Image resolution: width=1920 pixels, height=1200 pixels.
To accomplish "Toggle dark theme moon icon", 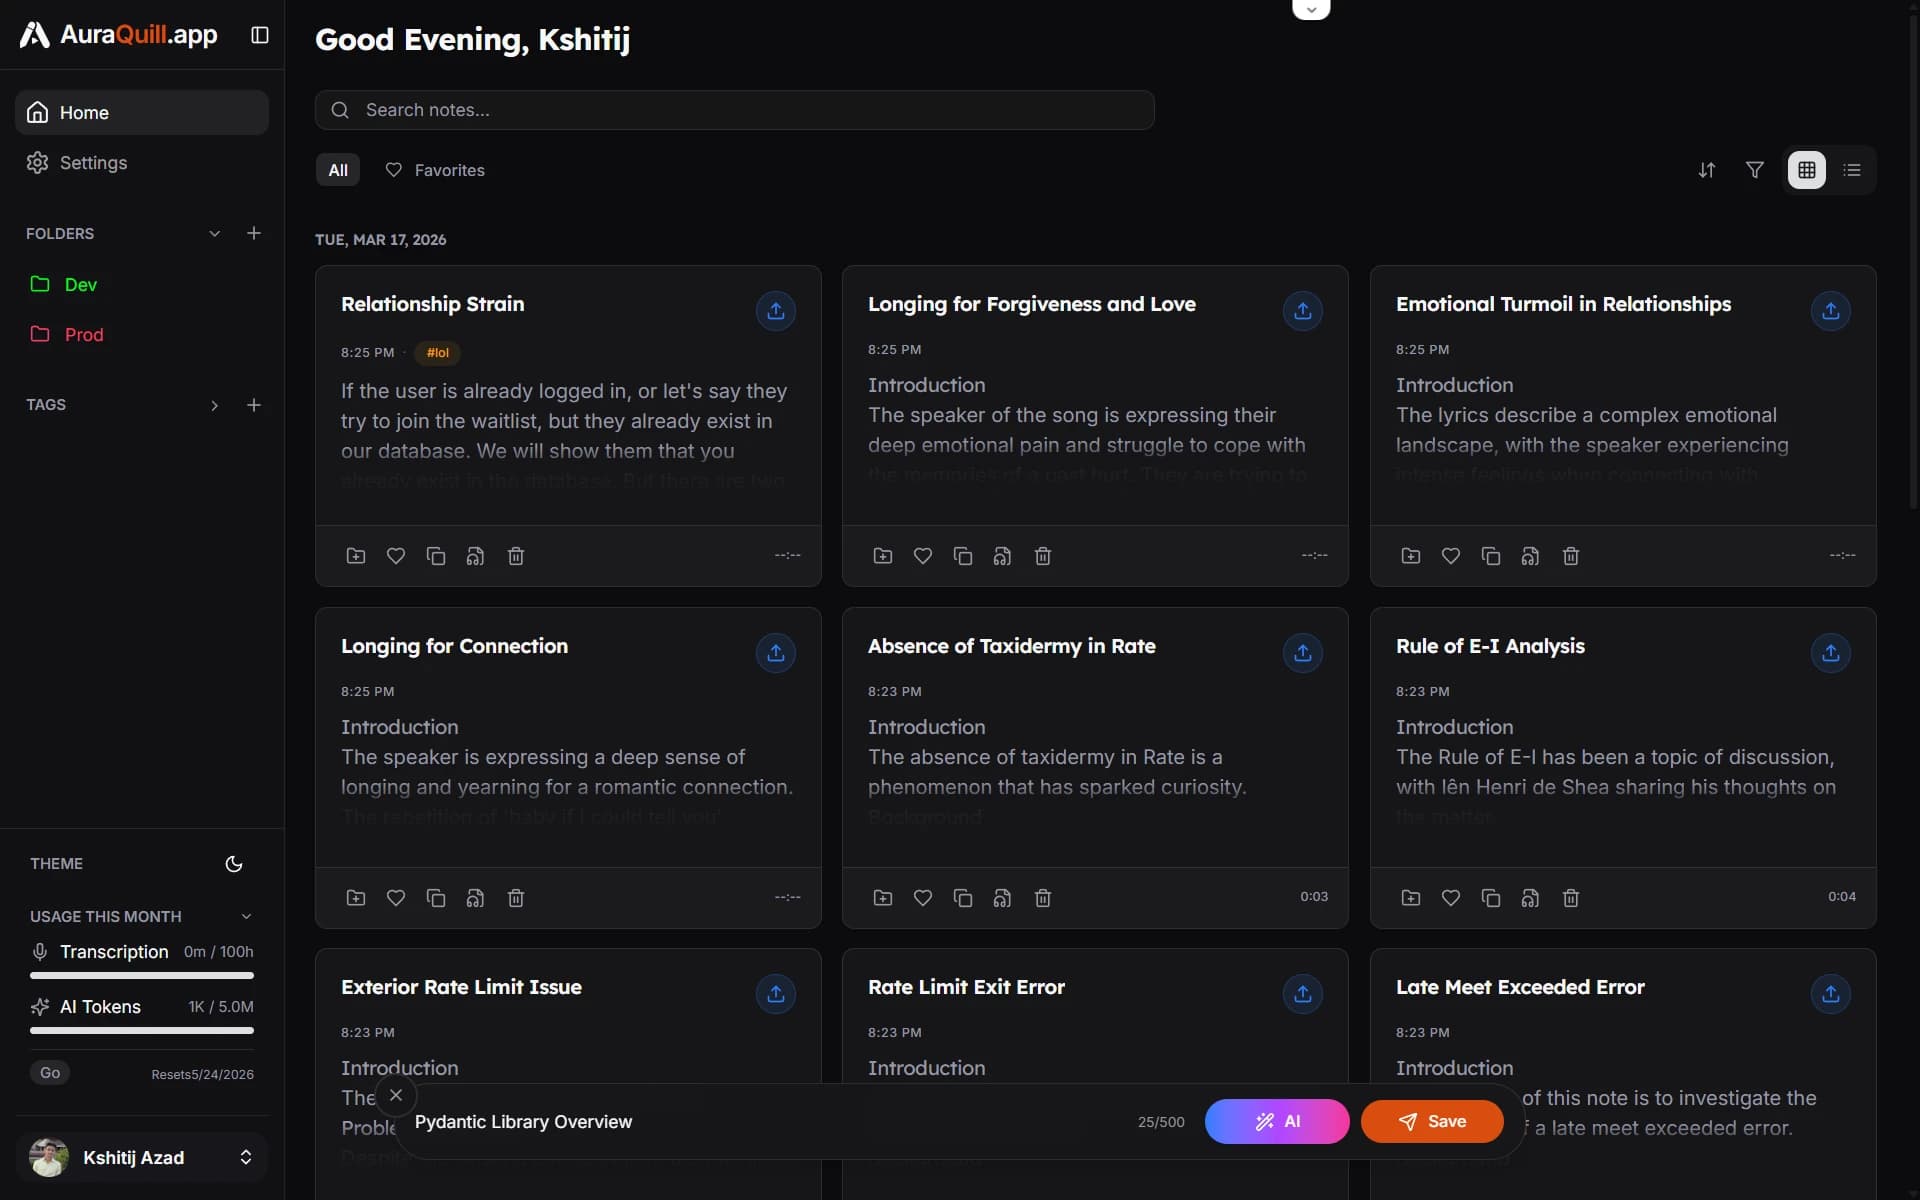I will [x=234, y=864].
